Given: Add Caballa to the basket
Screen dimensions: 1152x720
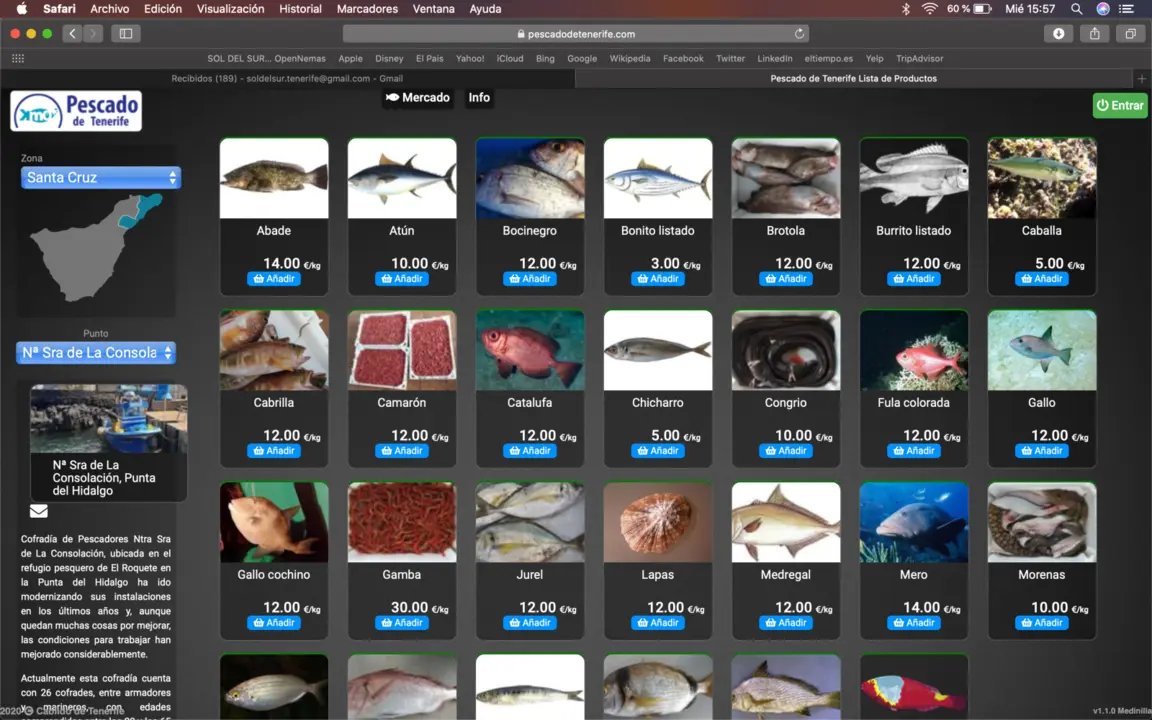Looking at the screenshot, I should 1042,279.
